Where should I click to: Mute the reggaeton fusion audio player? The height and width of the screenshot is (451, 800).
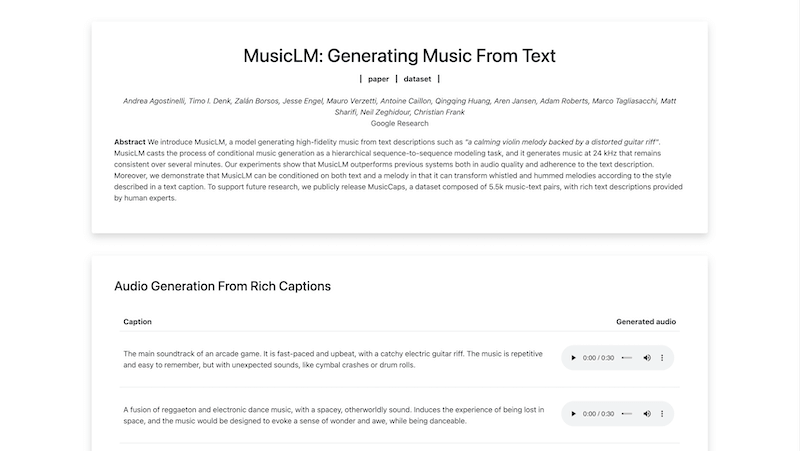647,414
